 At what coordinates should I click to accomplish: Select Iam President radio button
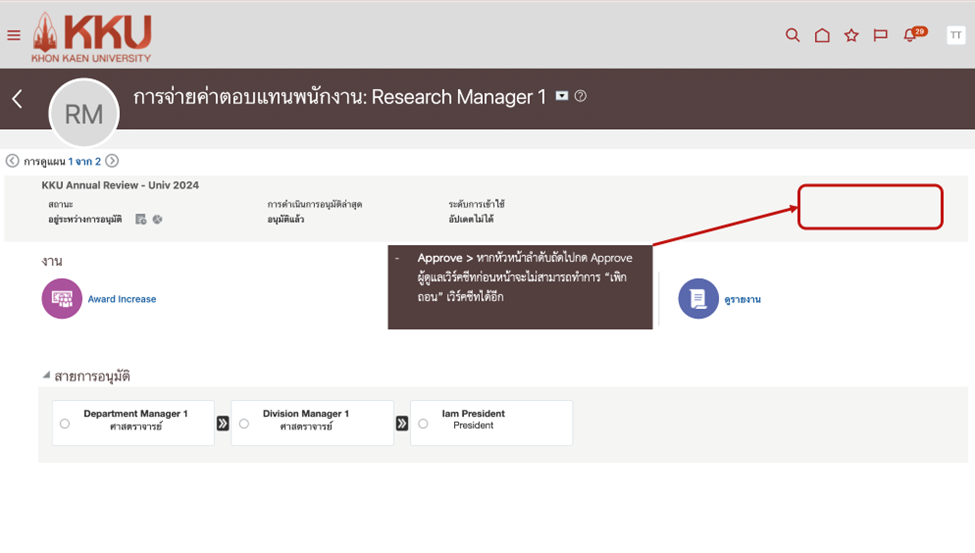coord(423,424)
